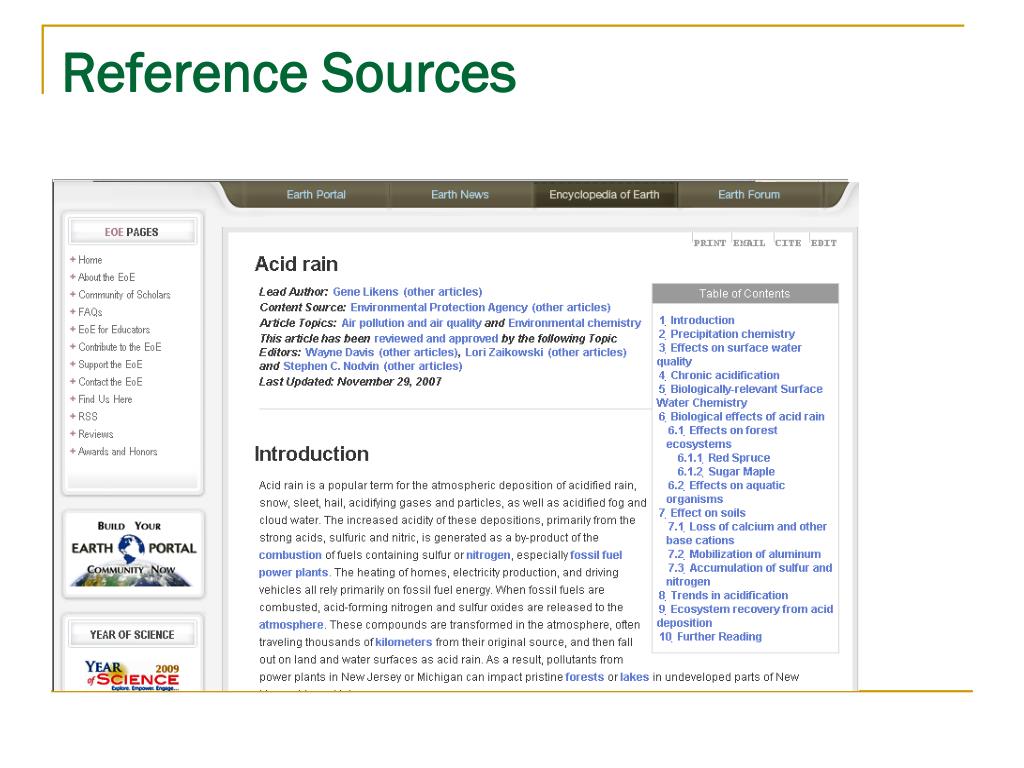
Task: Click the Acid rain article title
Action: coord(296,264)
